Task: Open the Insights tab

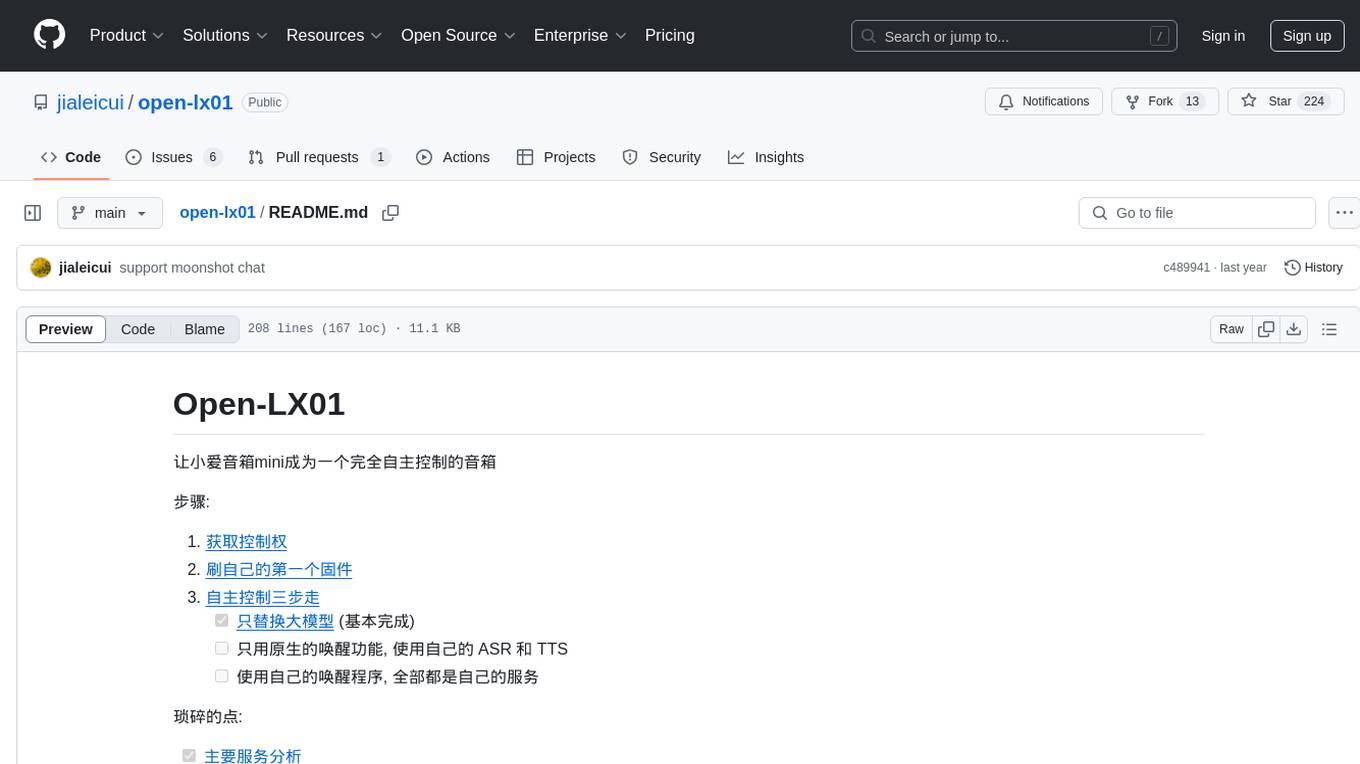Action: (x=766, y=157)
